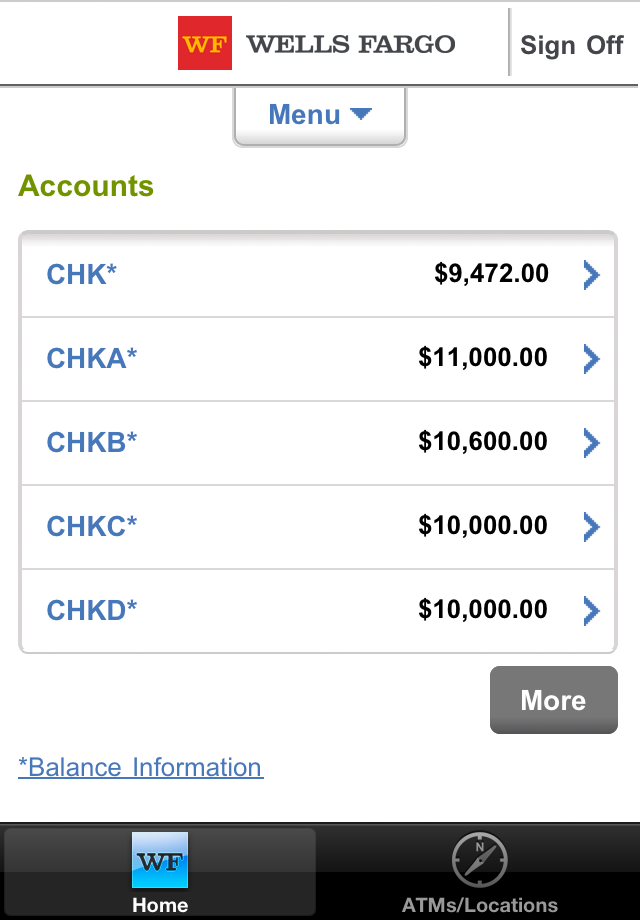Screen dimensions: 640x920
Task: Select the CHKA* account name
Action: [92, 358]
